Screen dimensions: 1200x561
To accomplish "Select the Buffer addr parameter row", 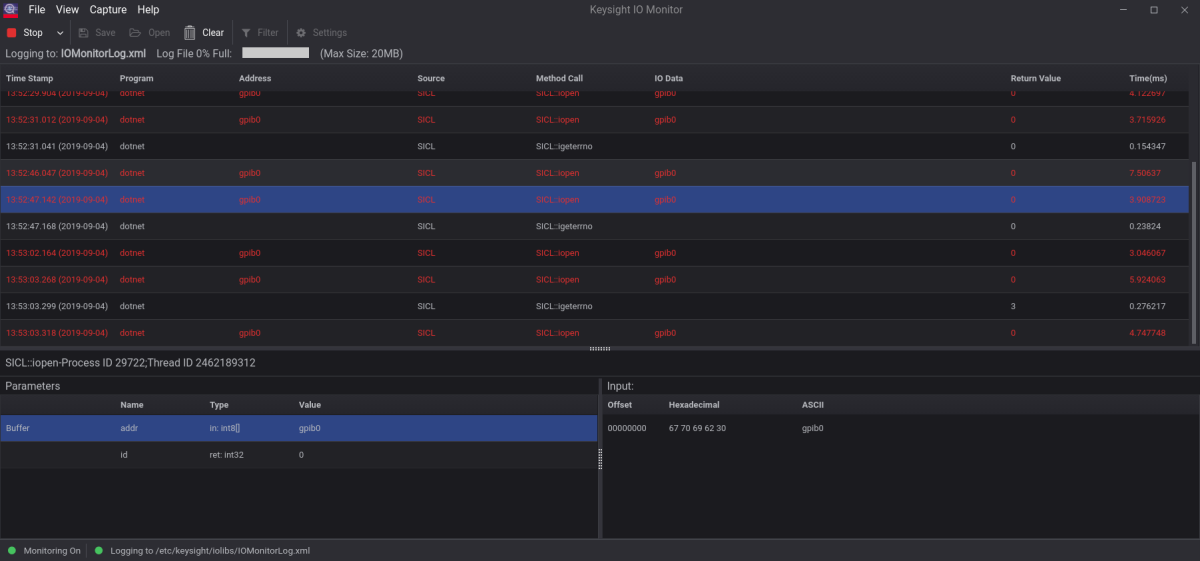I will coord(299,428).
